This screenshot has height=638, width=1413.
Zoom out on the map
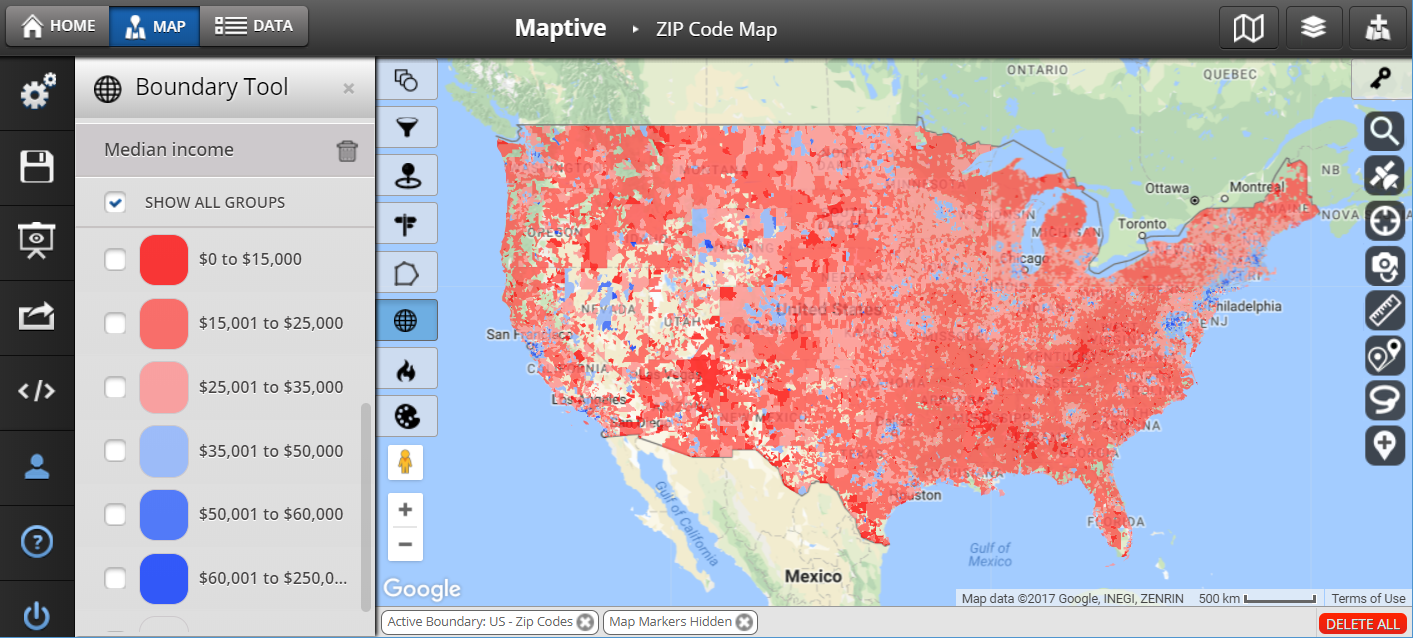click(x=405, y=544)
